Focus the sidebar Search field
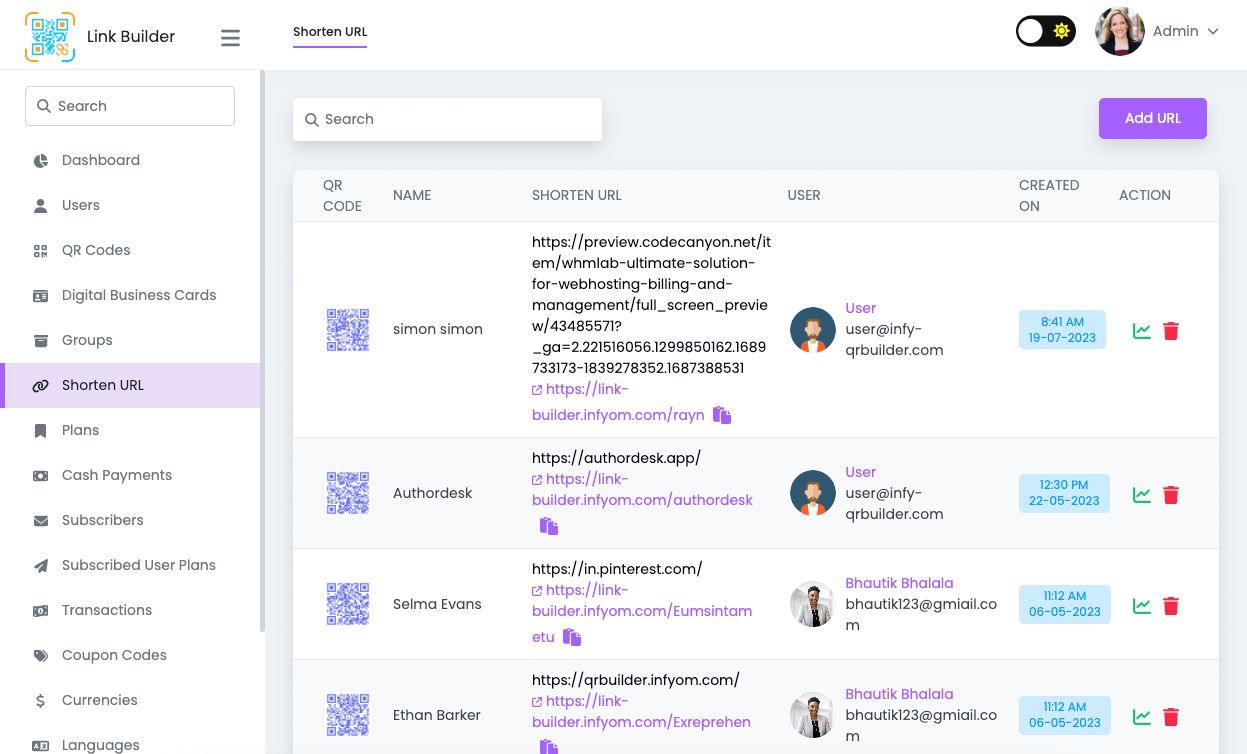The width and height of the screenshot is (1247, 754). pos(130,106)
